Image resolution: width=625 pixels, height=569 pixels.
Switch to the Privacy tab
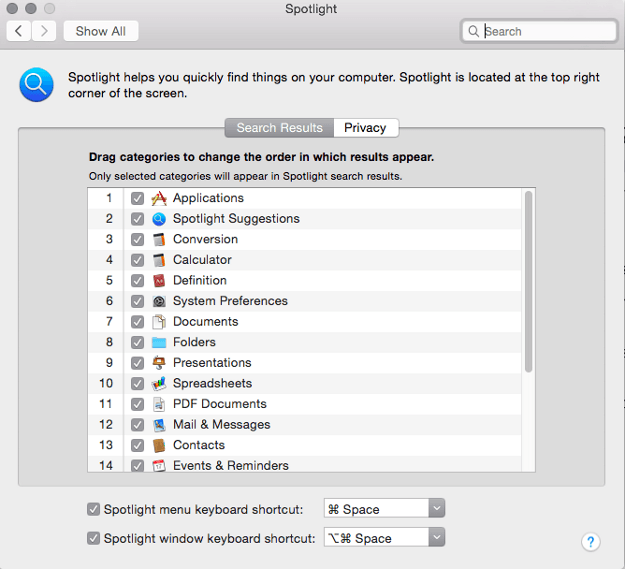pyautogui.click(x=366, y=128)
